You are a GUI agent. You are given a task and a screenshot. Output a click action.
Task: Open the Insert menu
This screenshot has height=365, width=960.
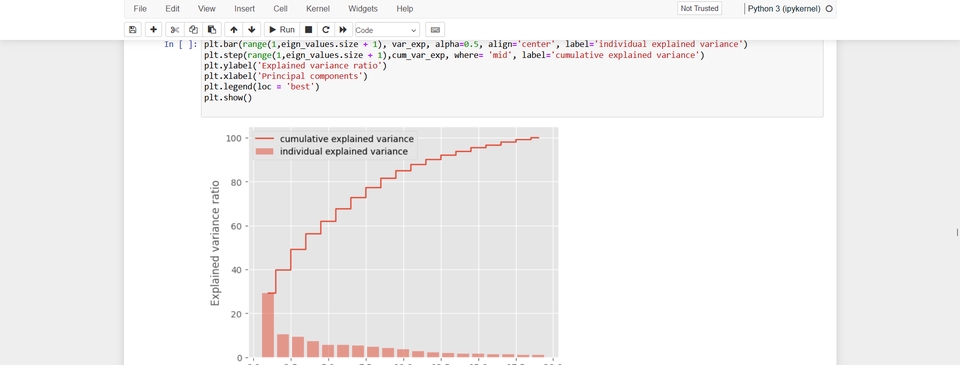point(245,9)
